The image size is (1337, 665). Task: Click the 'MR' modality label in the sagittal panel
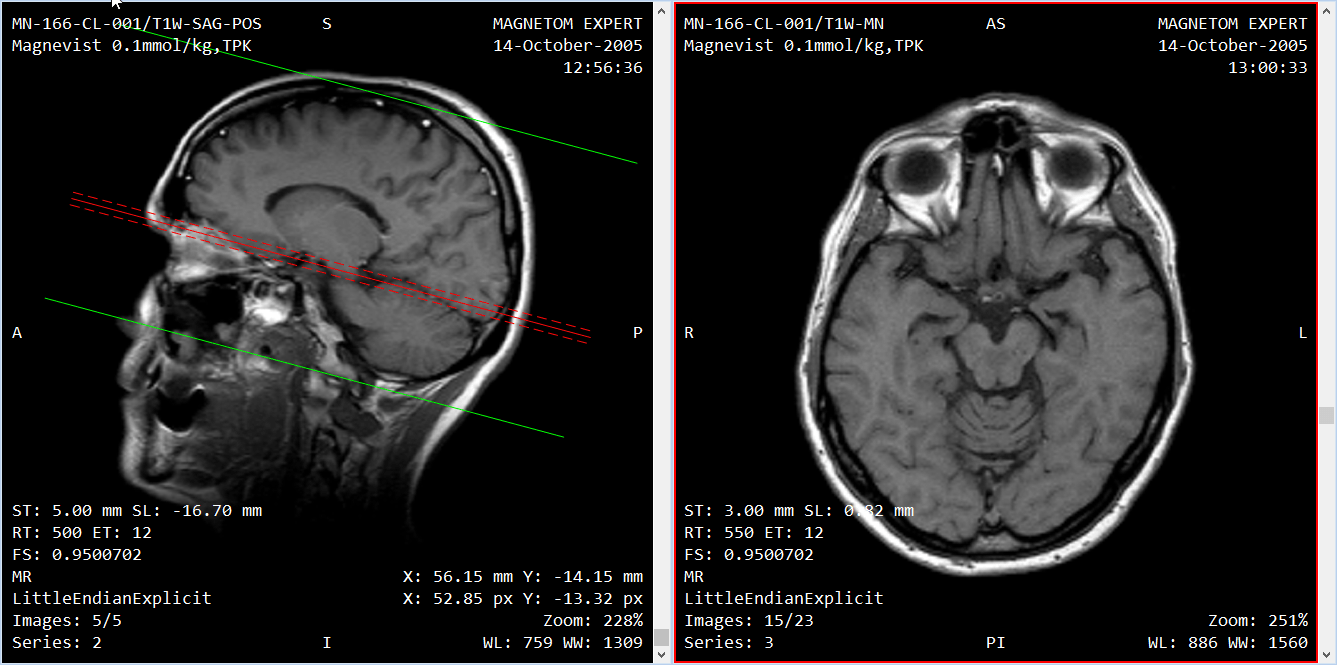tap(22, 577)
